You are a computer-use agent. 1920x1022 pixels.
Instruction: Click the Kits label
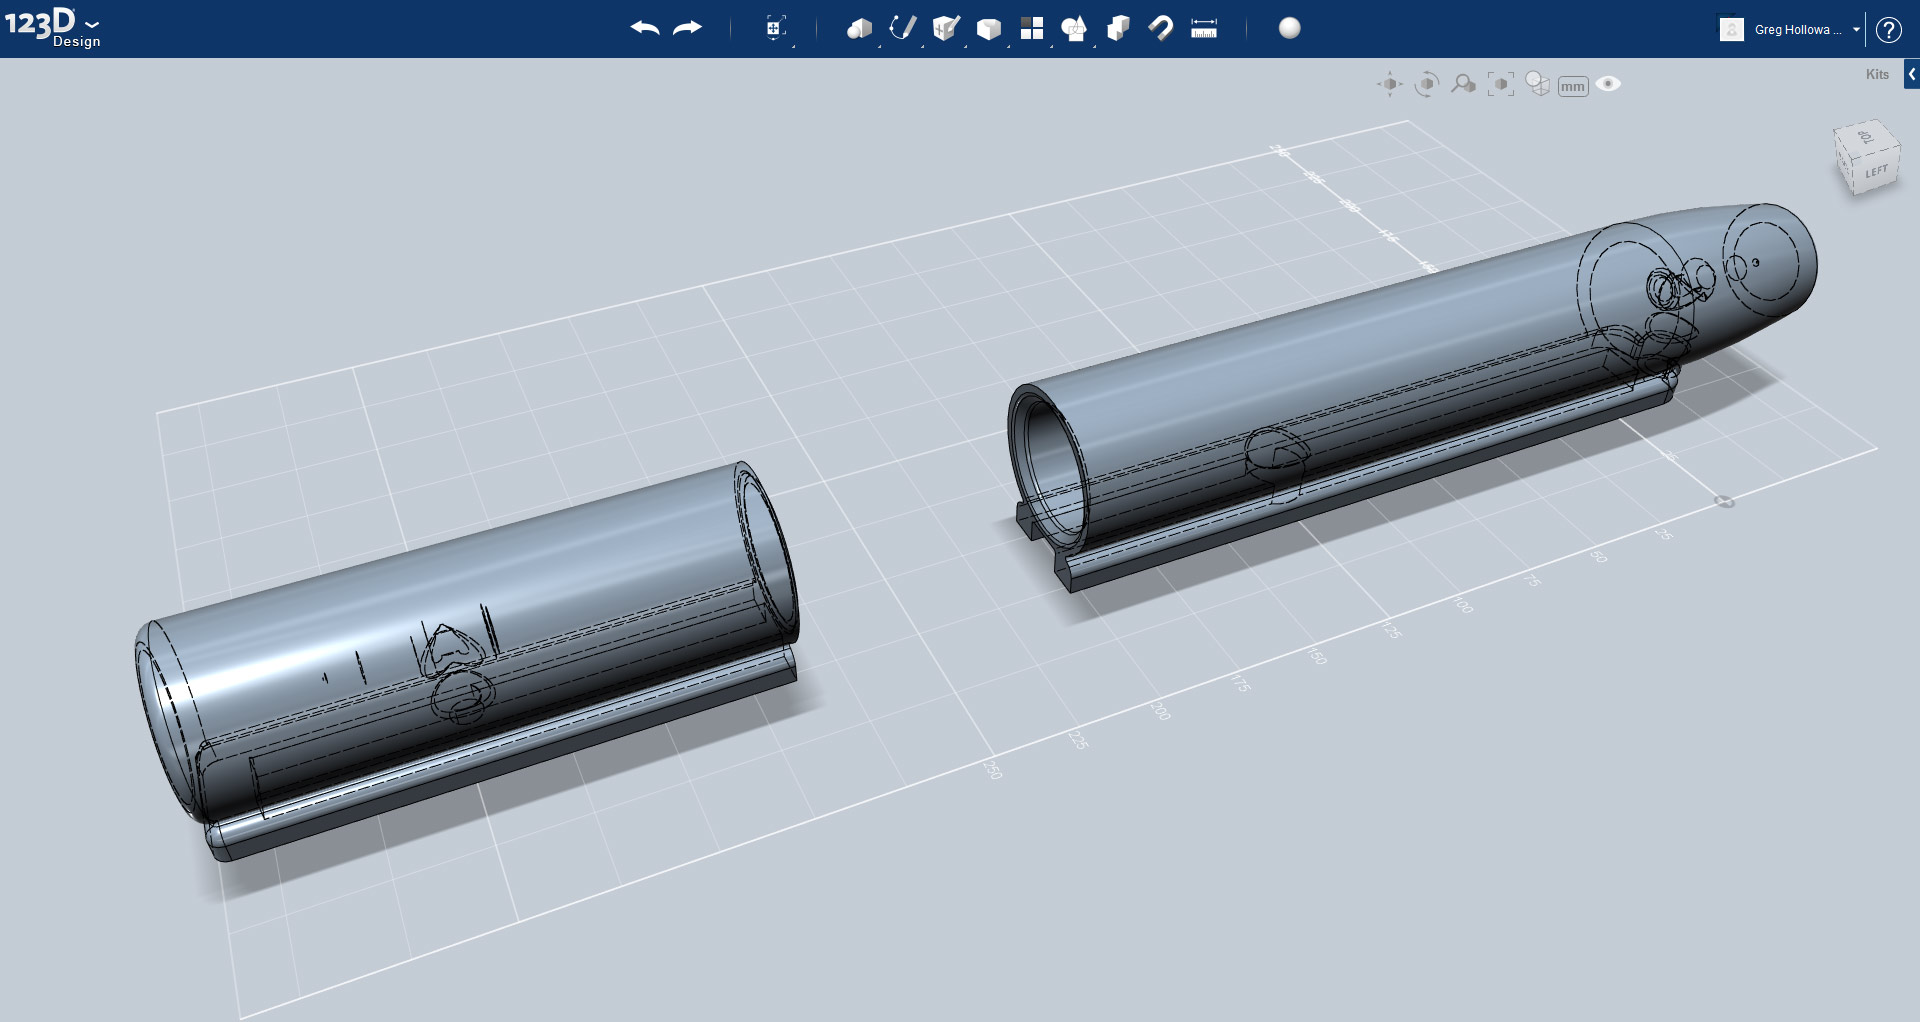[1877, 74]
